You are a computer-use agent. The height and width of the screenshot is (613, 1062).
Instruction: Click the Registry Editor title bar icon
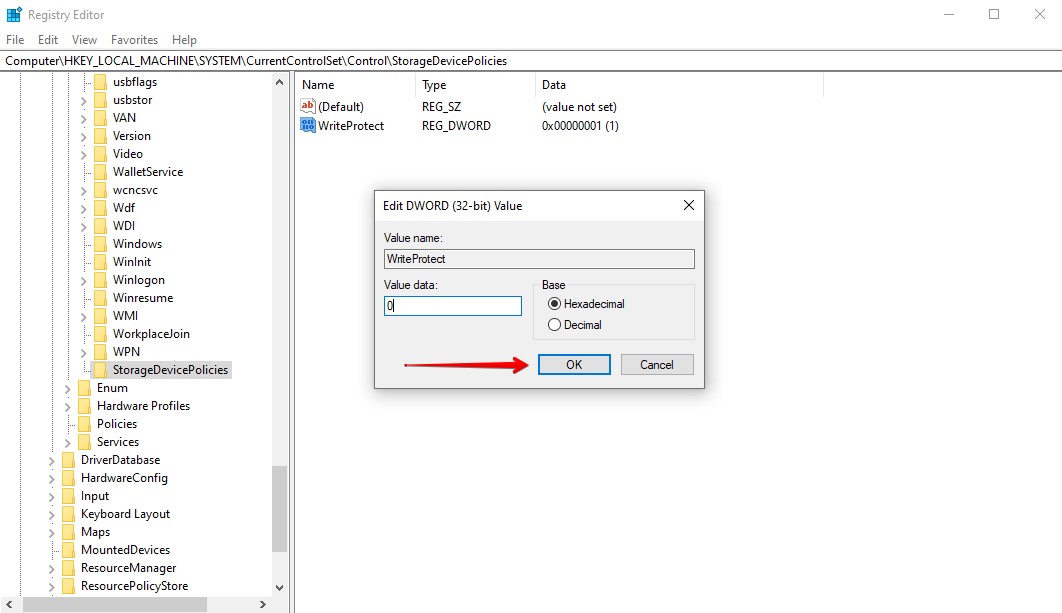point(14,14)
